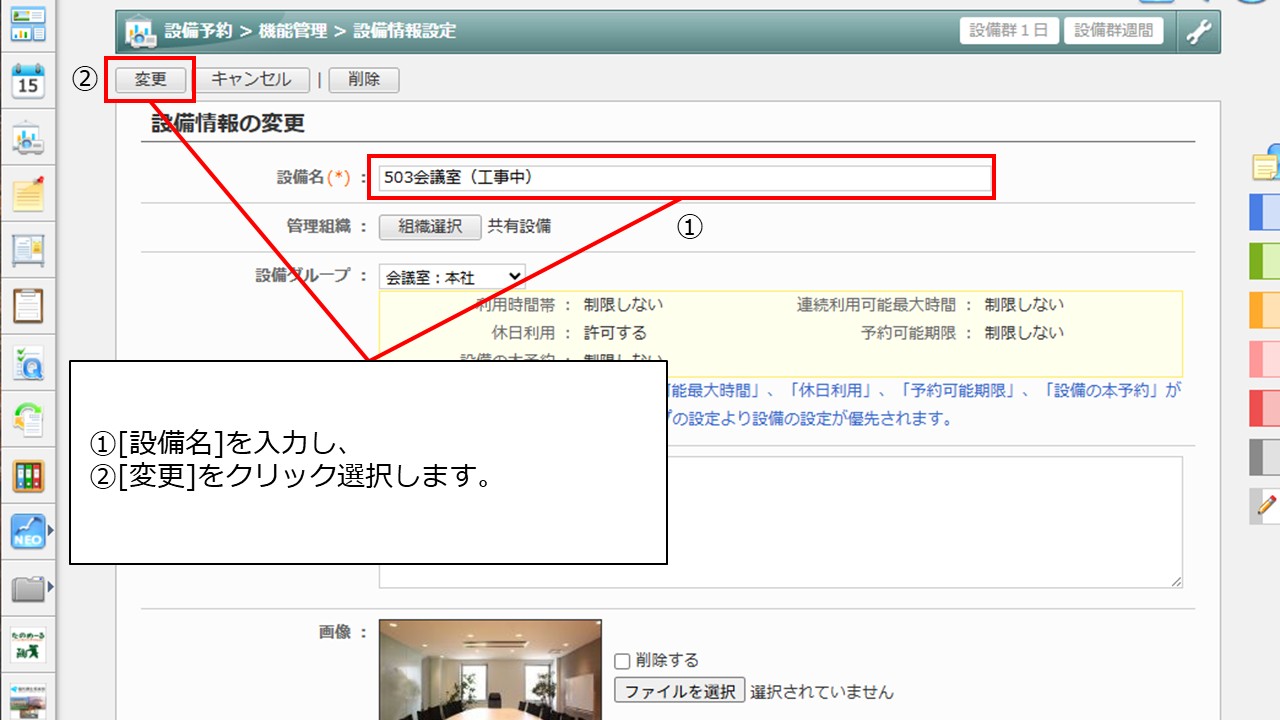Open the calendar icon showing 15
The image size is (1280, 720).
click(28, 81)
